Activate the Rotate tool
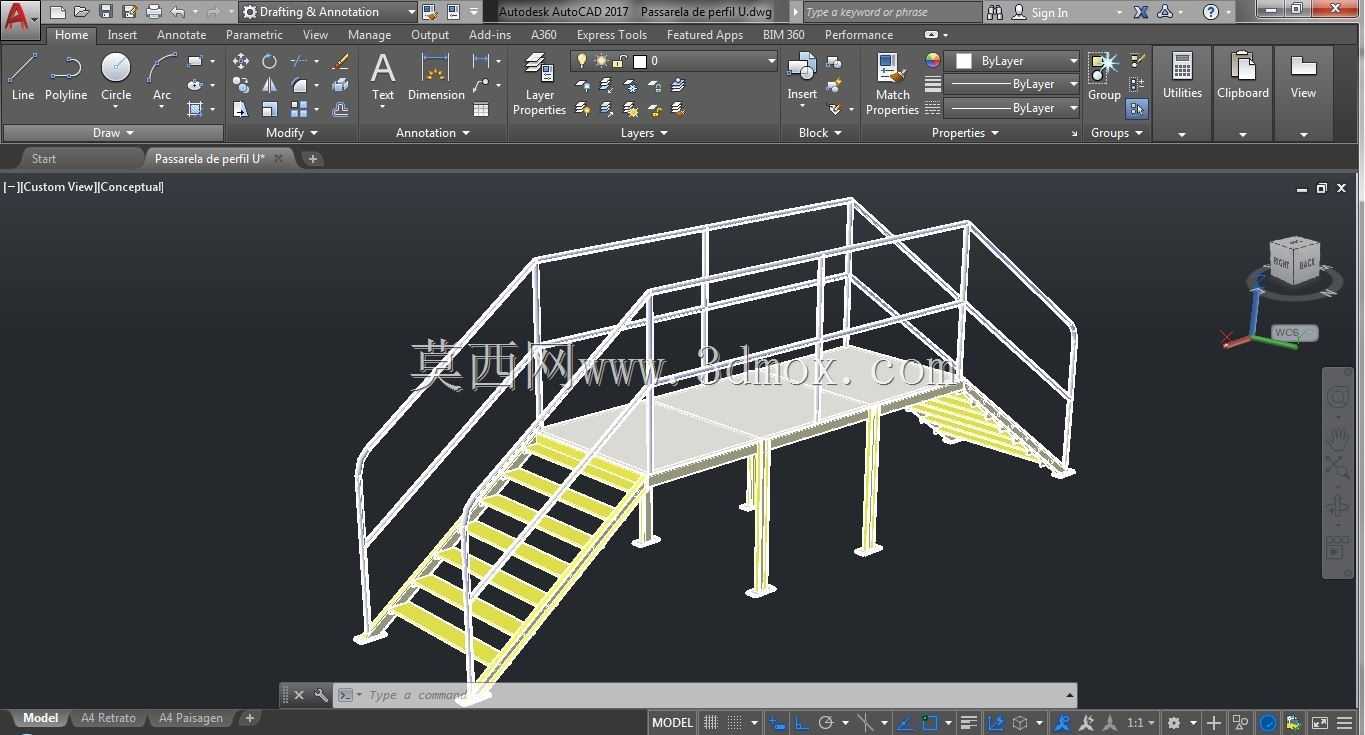Screen dimensions: 1365x735 click(269, 61)
